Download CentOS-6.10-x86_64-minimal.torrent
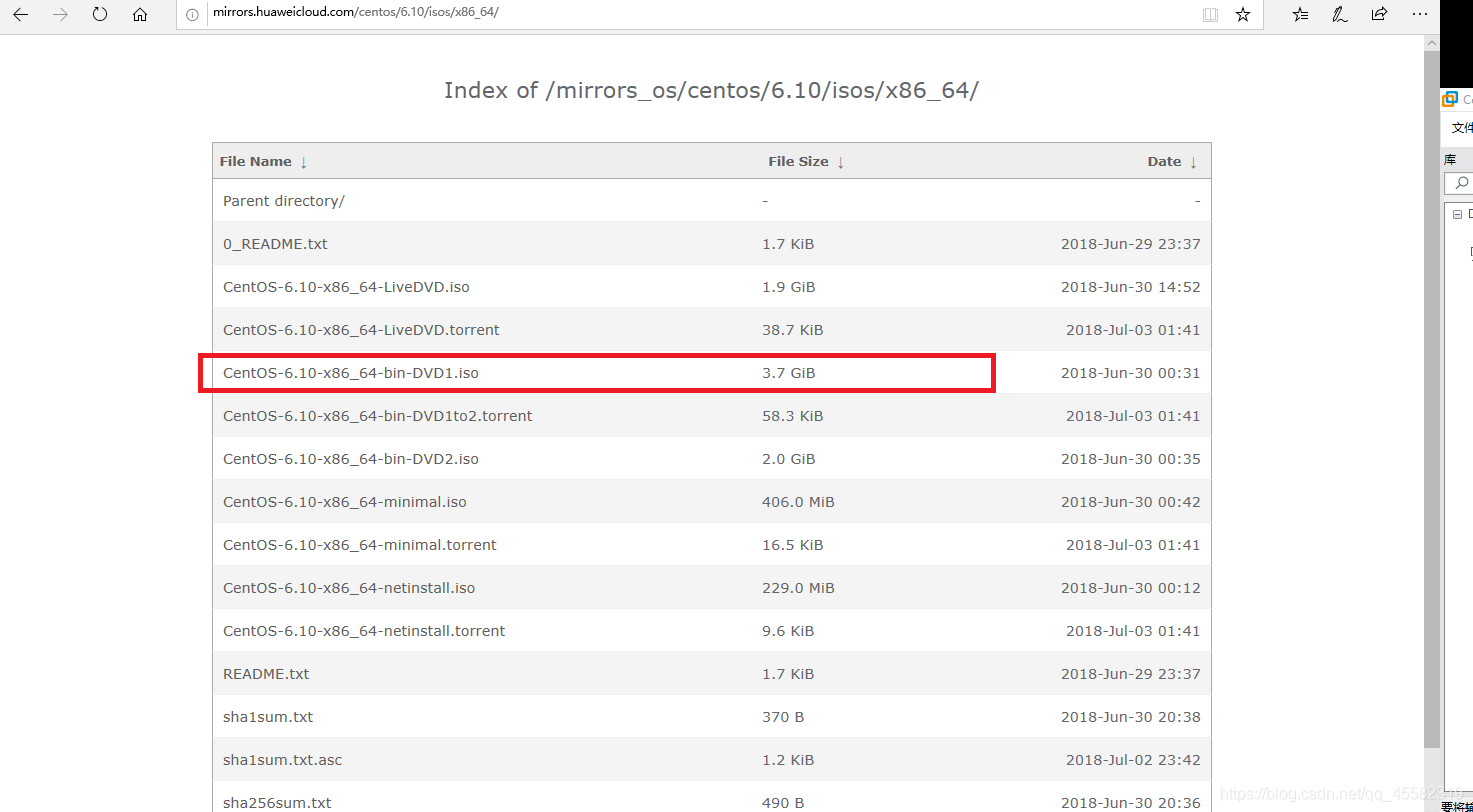The width and height of the screenshot is (1473, 812). pos(360,545)
